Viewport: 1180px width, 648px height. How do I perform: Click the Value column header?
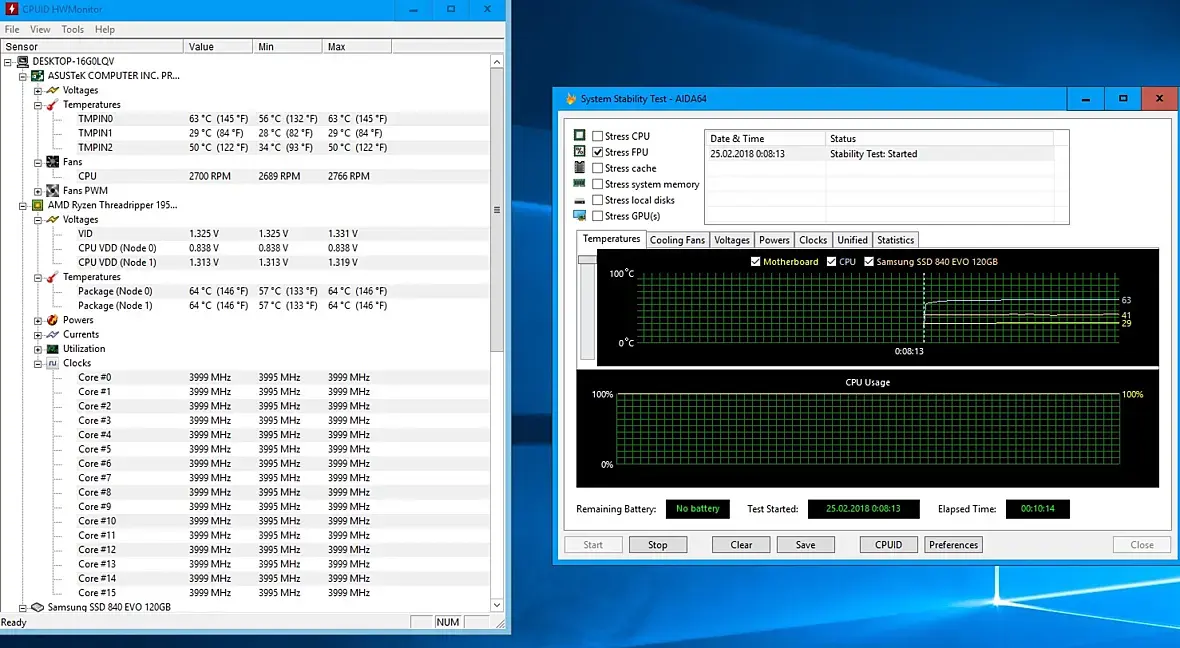(x=218, y=47)
